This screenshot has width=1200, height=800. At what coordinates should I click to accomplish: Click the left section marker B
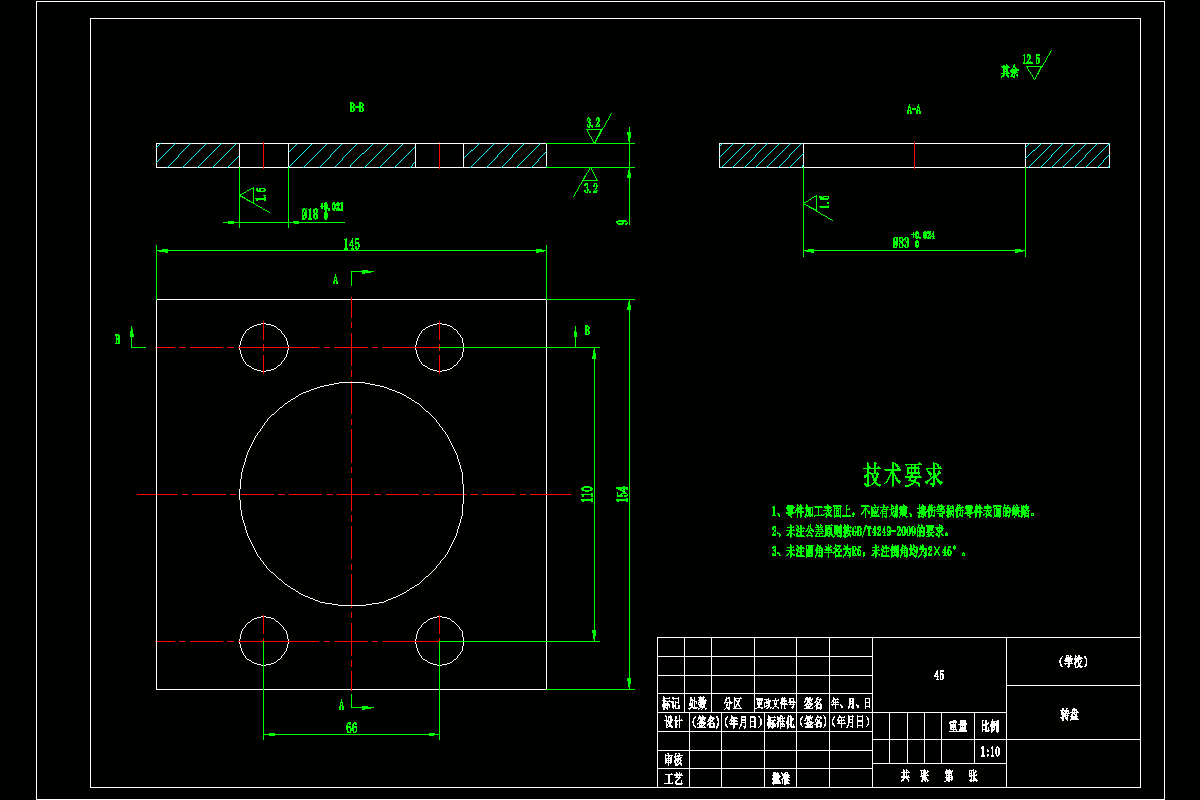[118, 339]
